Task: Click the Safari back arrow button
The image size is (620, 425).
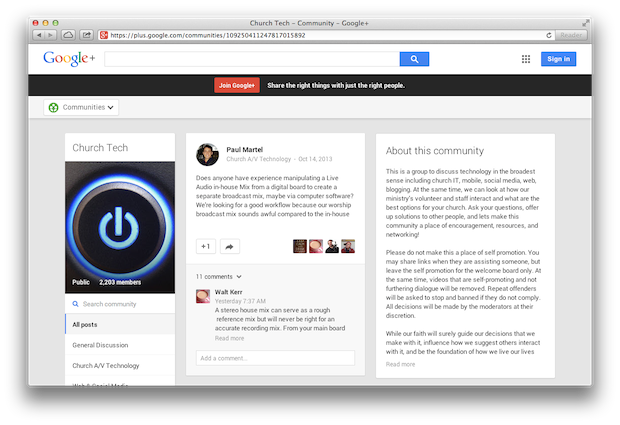Action: 39,35
